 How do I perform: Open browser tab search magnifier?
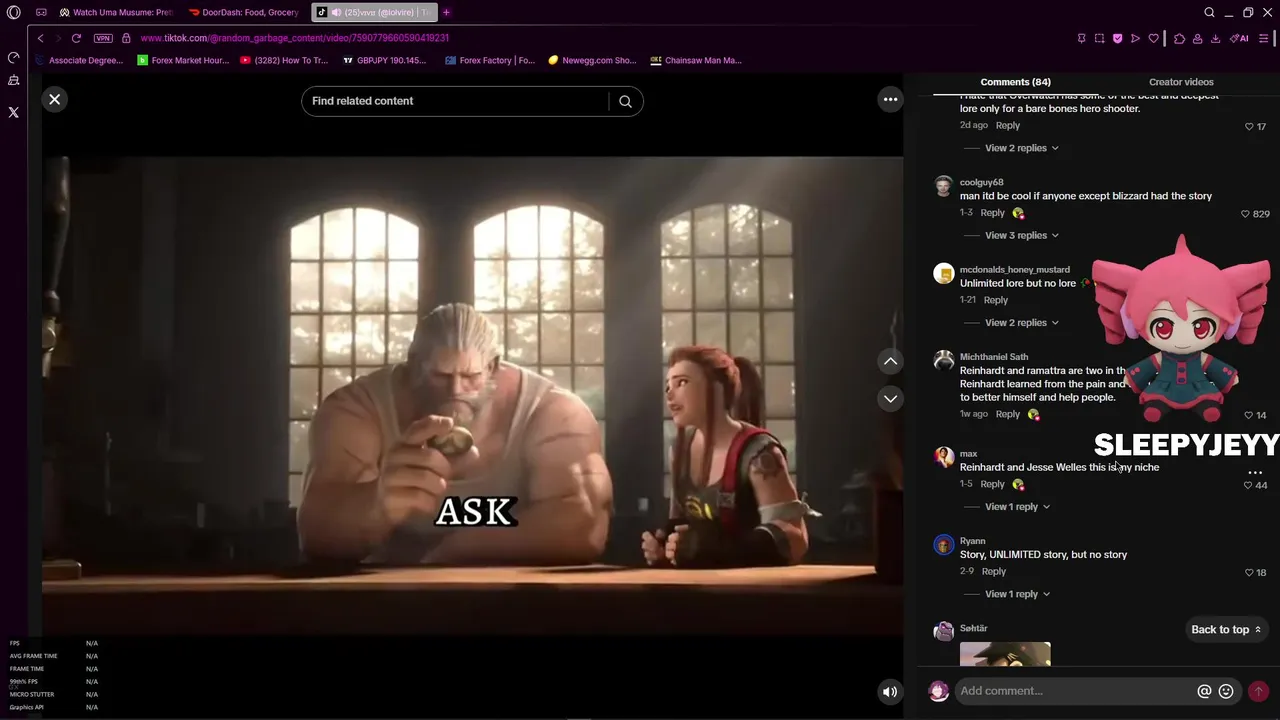[1209, 12]
